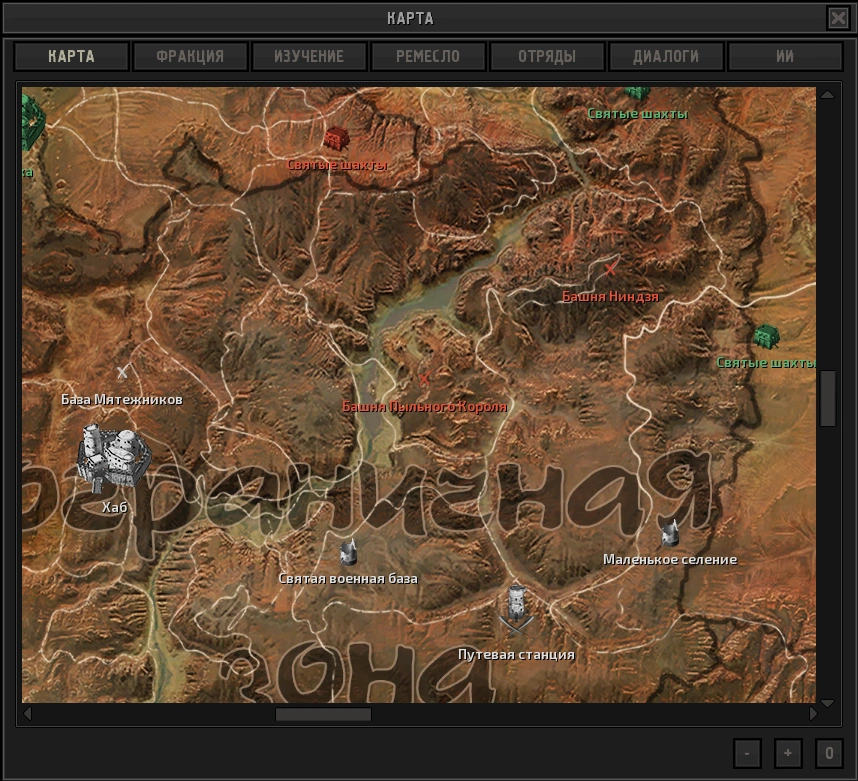Open the Изучение tab
858x781 pixels.
pyautogui.click(x=309, y=57)
